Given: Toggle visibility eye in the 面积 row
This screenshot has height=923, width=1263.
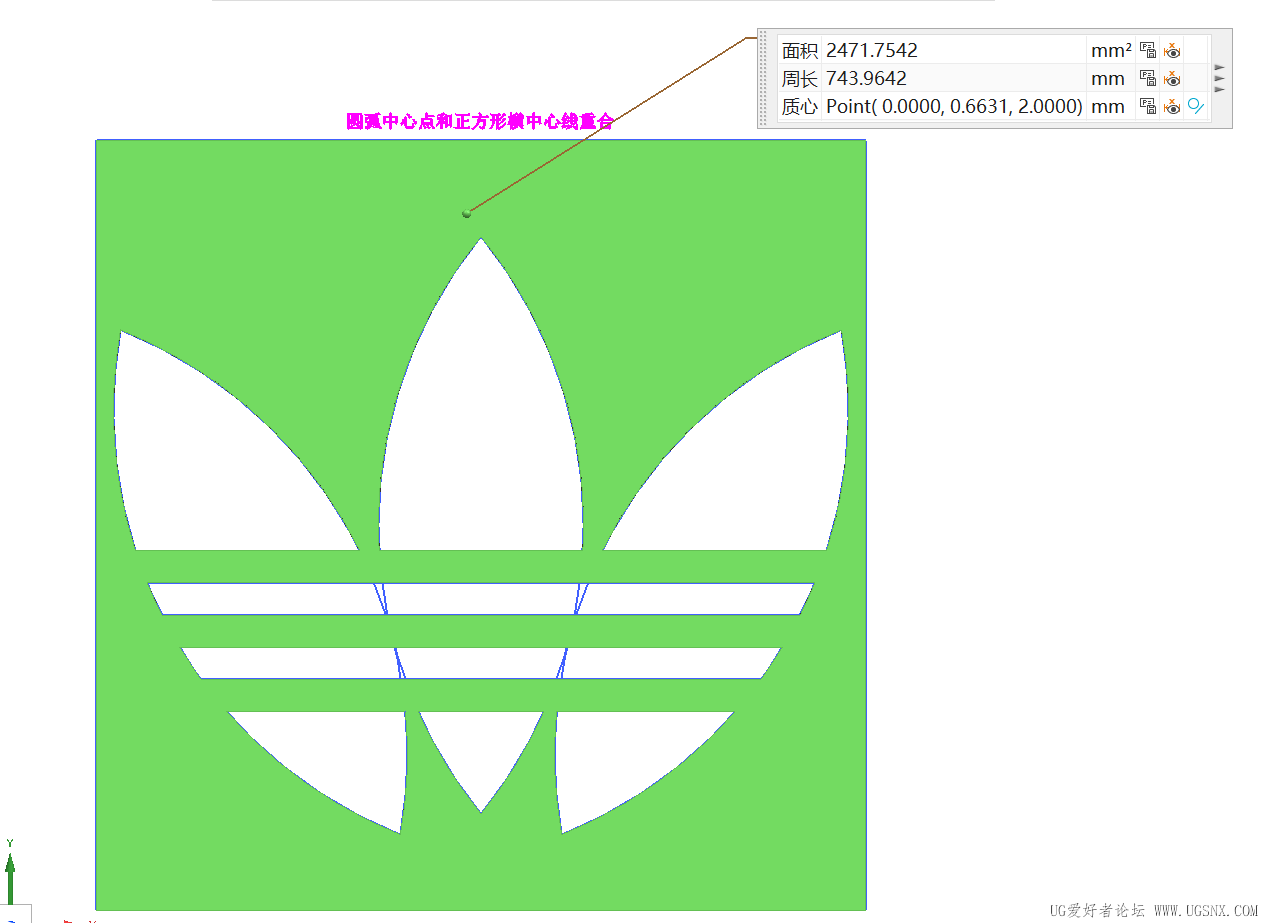Looking at the screenshot, I should tap(1172, 50).
